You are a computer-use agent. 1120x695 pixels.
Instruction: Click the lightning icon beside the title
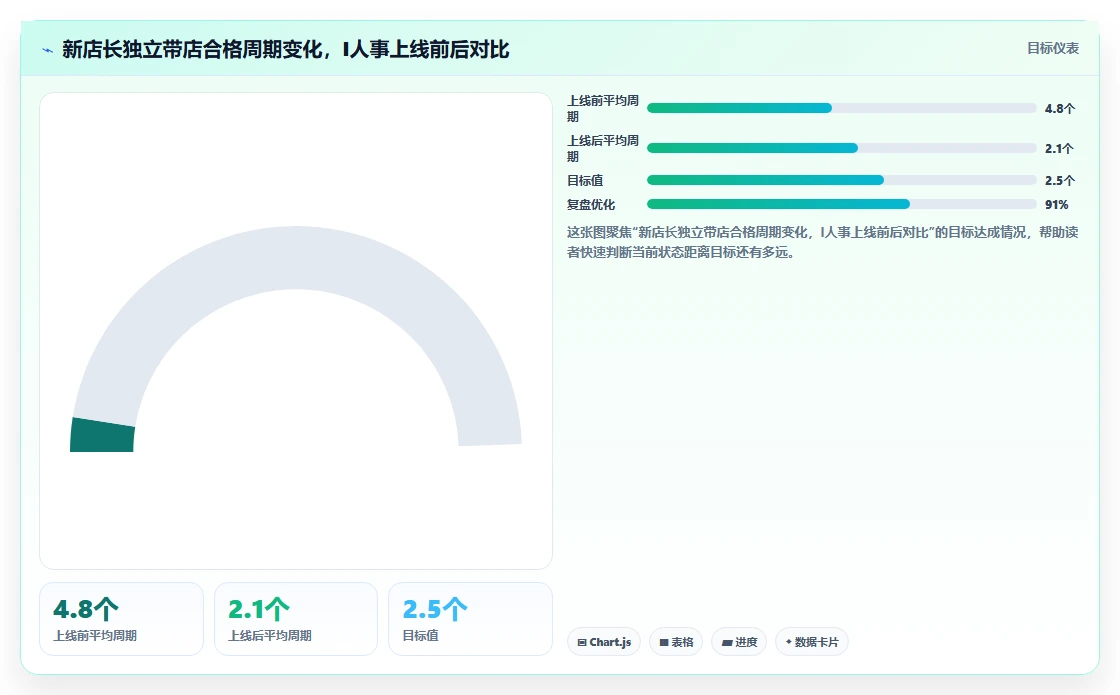coord(48,50)
